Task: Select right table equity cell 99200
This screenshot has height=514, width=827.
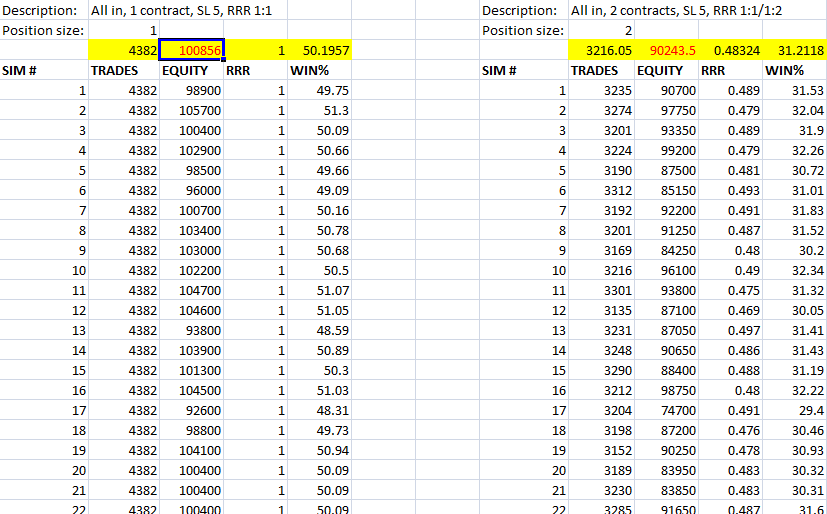Action: tap(667, 151)
